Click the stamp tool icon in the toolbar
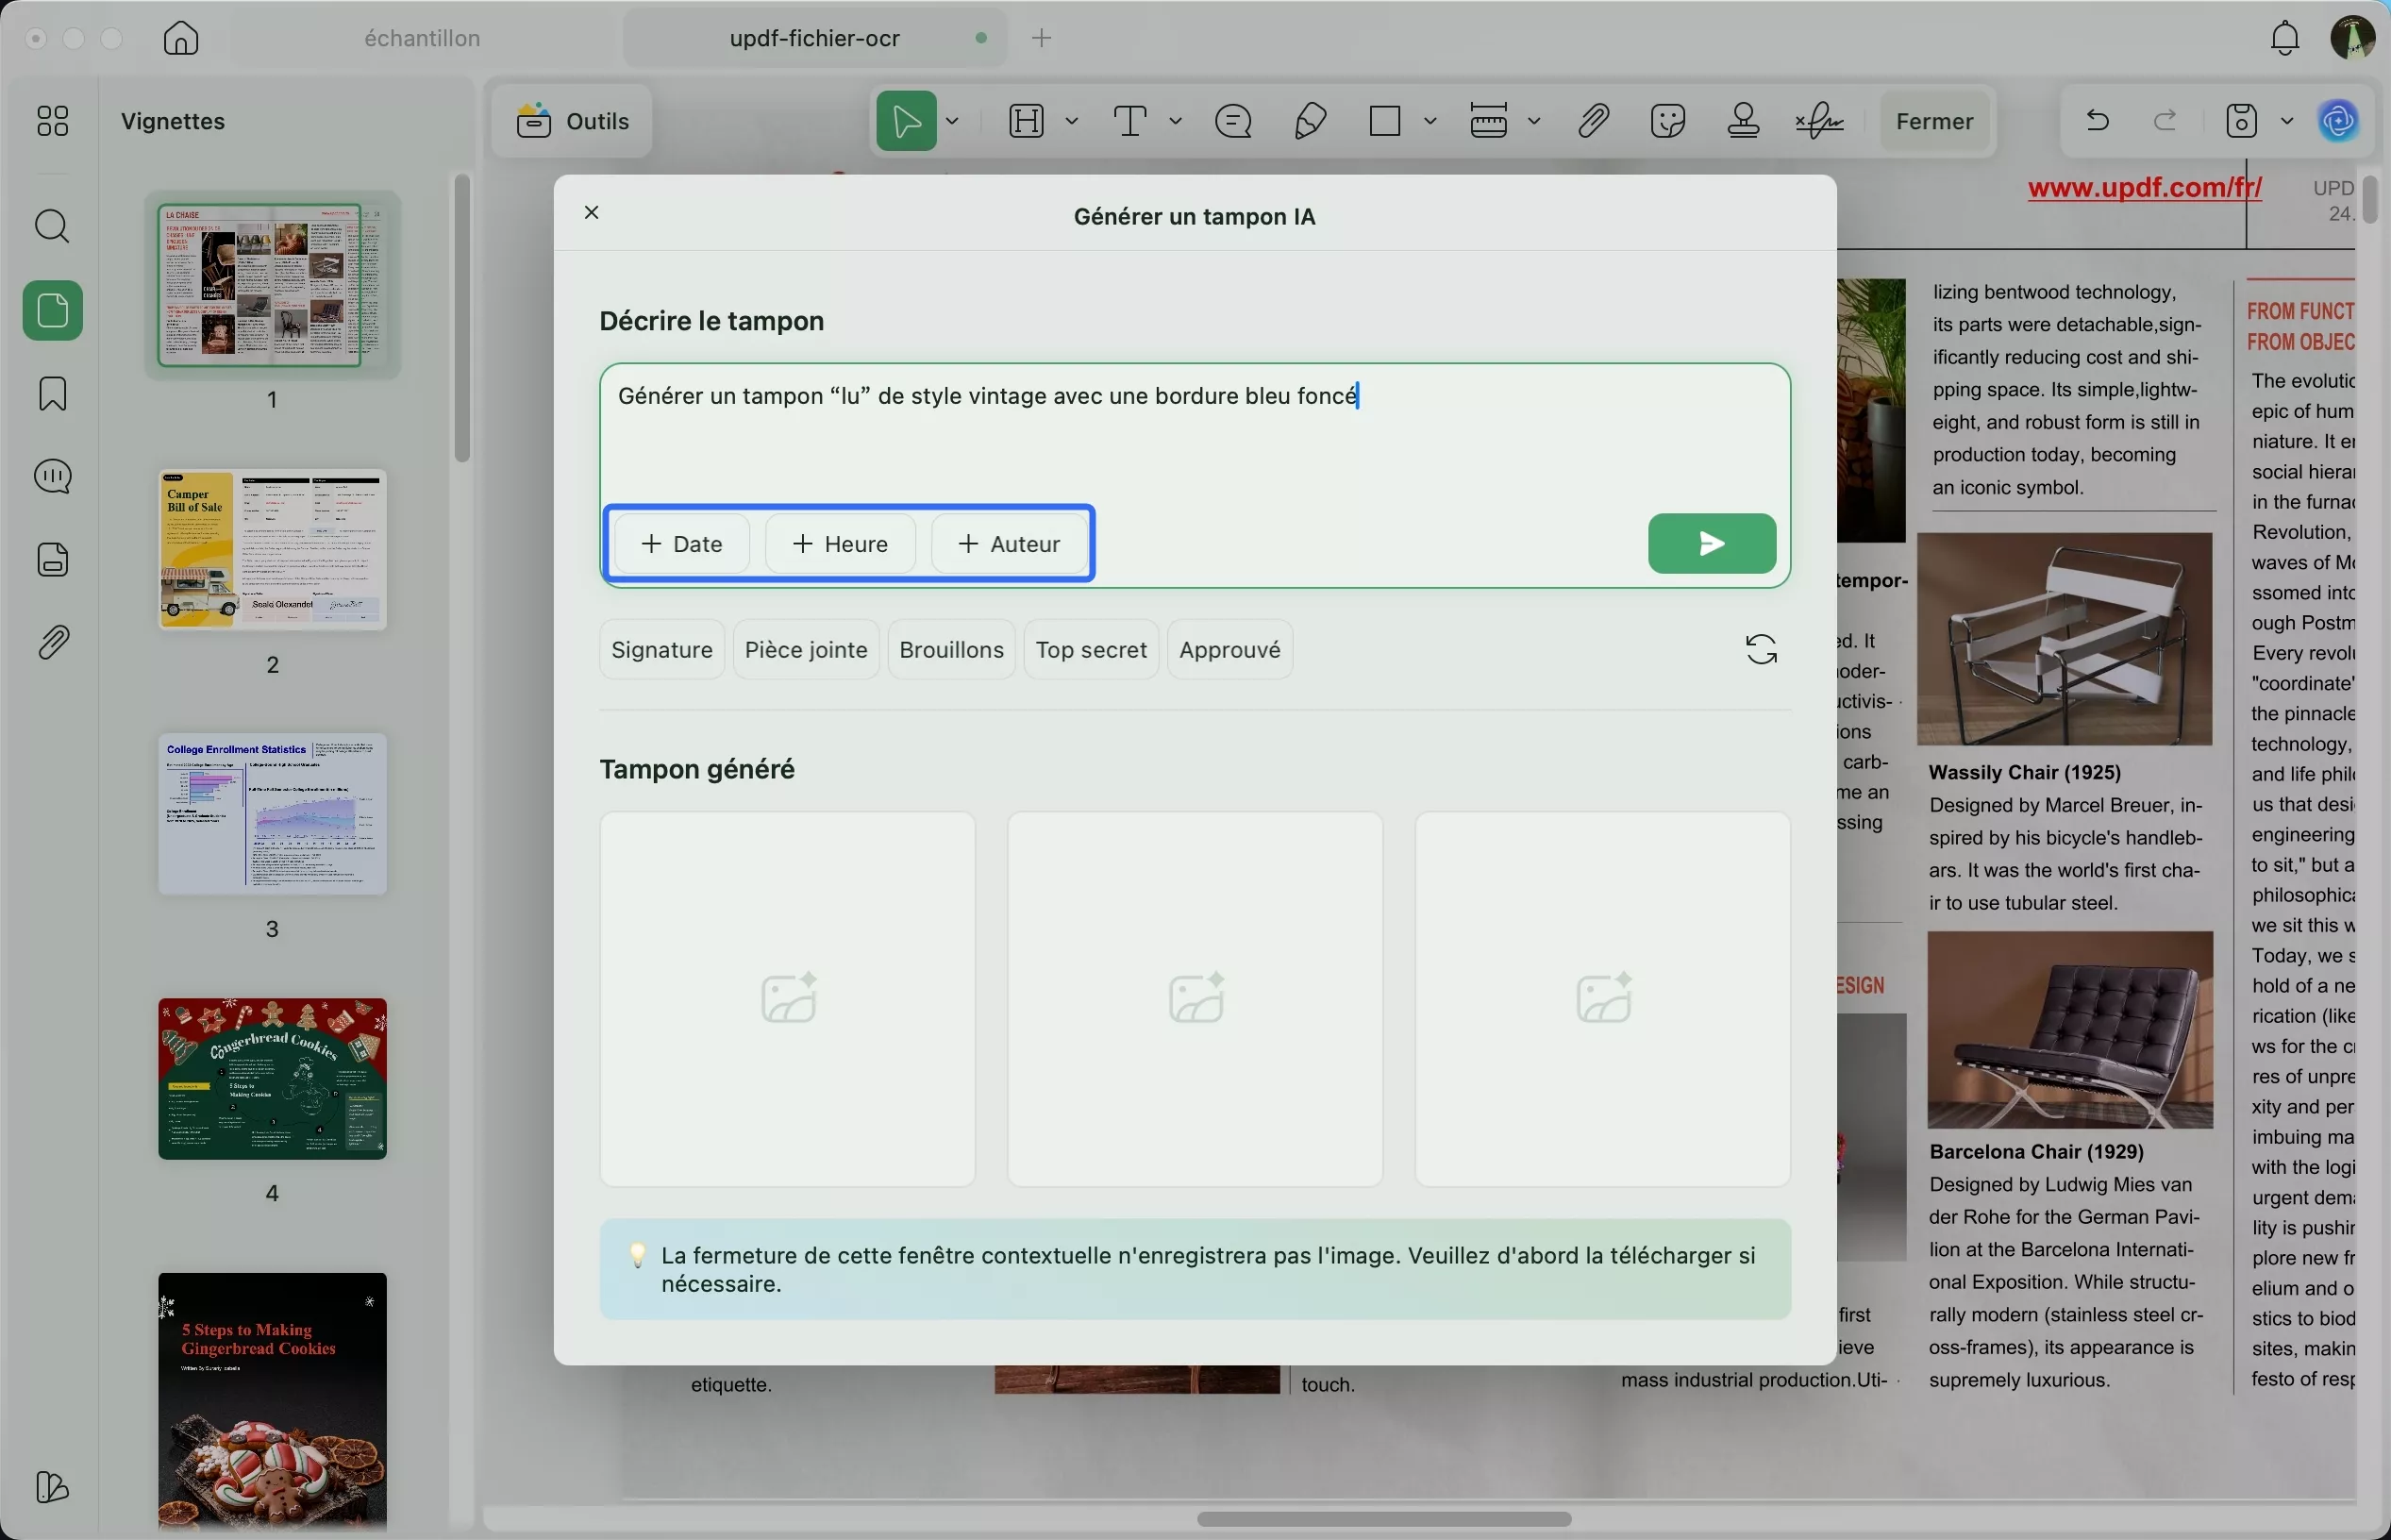2391x1540 pixels. (1743, 122)
